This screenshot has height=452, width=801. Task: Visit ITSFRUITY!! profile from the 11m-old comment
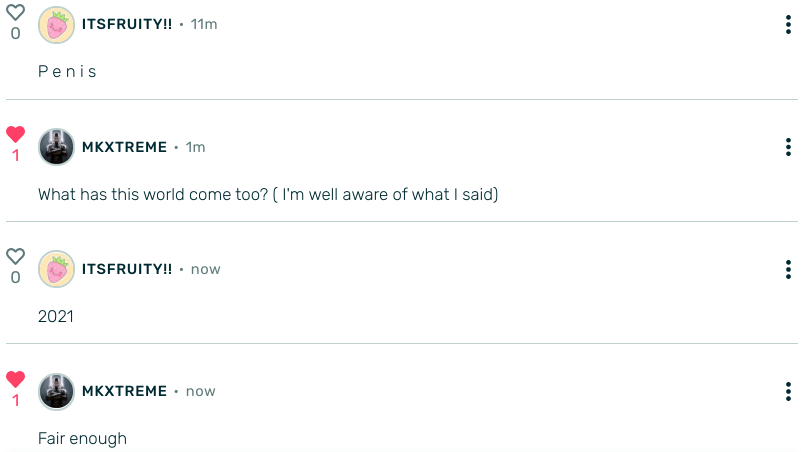click(127, 24)
